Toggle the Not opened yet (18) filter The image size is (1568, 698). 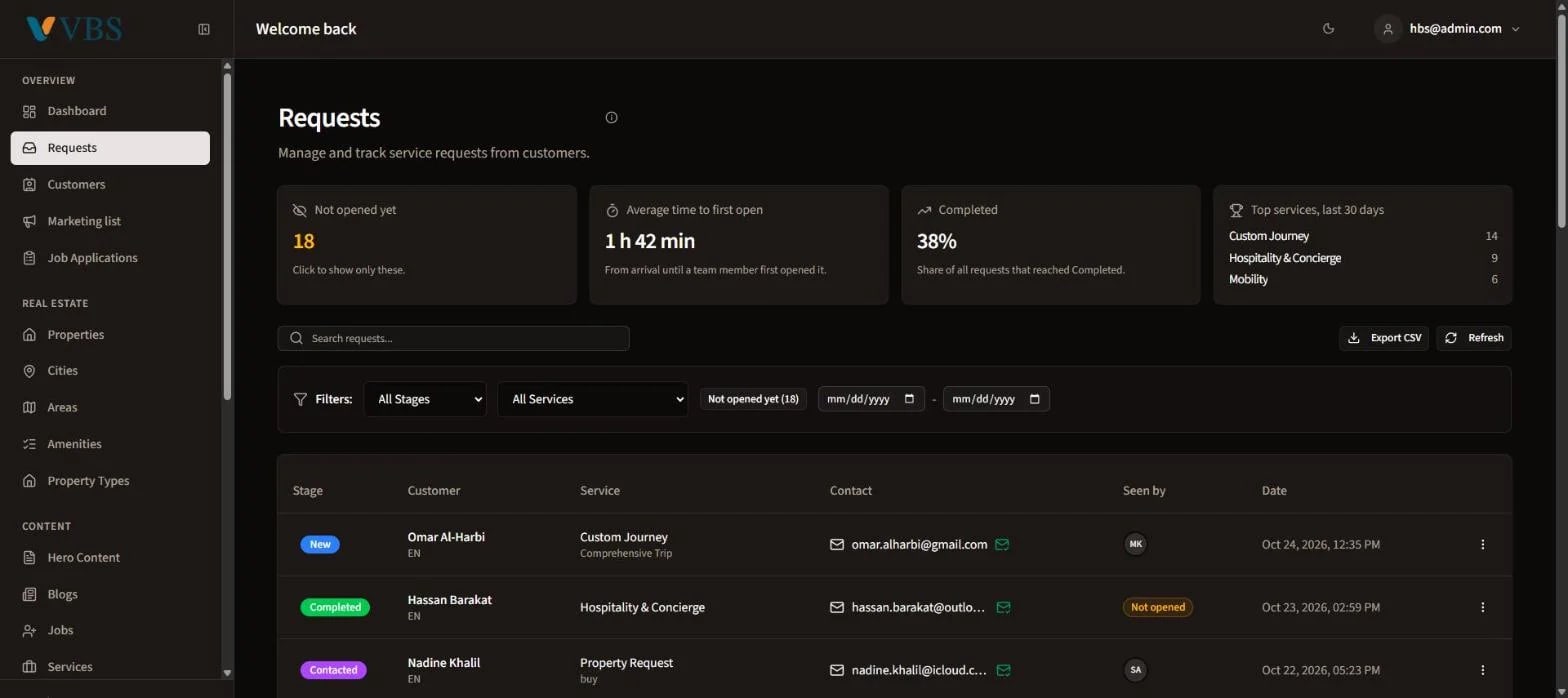(753, 399)
